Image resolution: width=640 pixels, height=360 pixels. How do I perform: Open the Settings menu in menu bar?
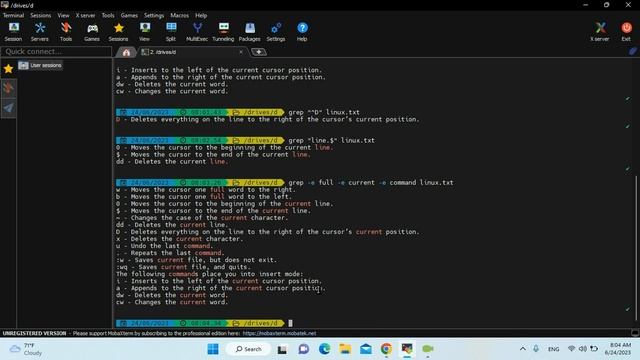point(154,16)
